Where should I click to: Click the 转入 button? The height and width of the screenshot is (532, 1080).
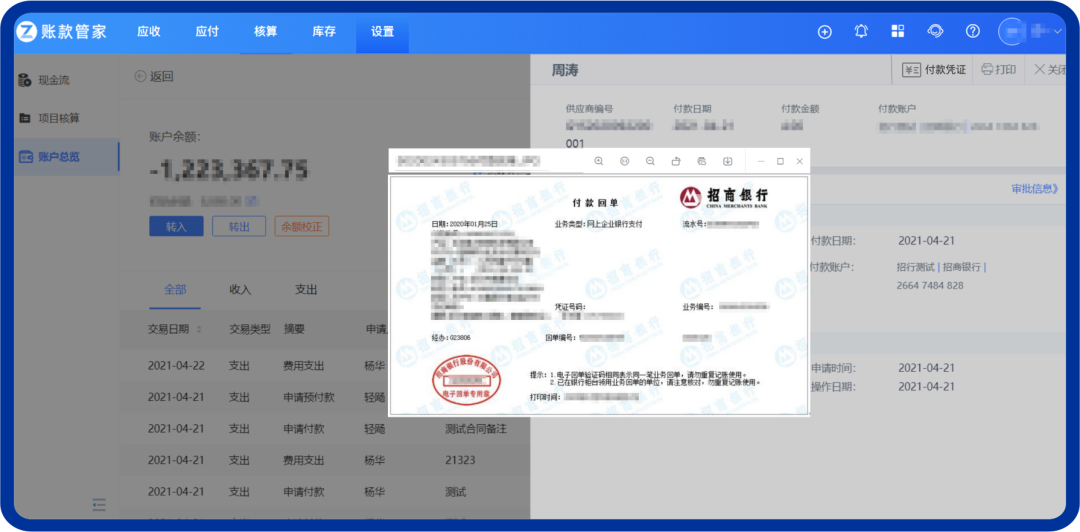click(x=176, y=226)
